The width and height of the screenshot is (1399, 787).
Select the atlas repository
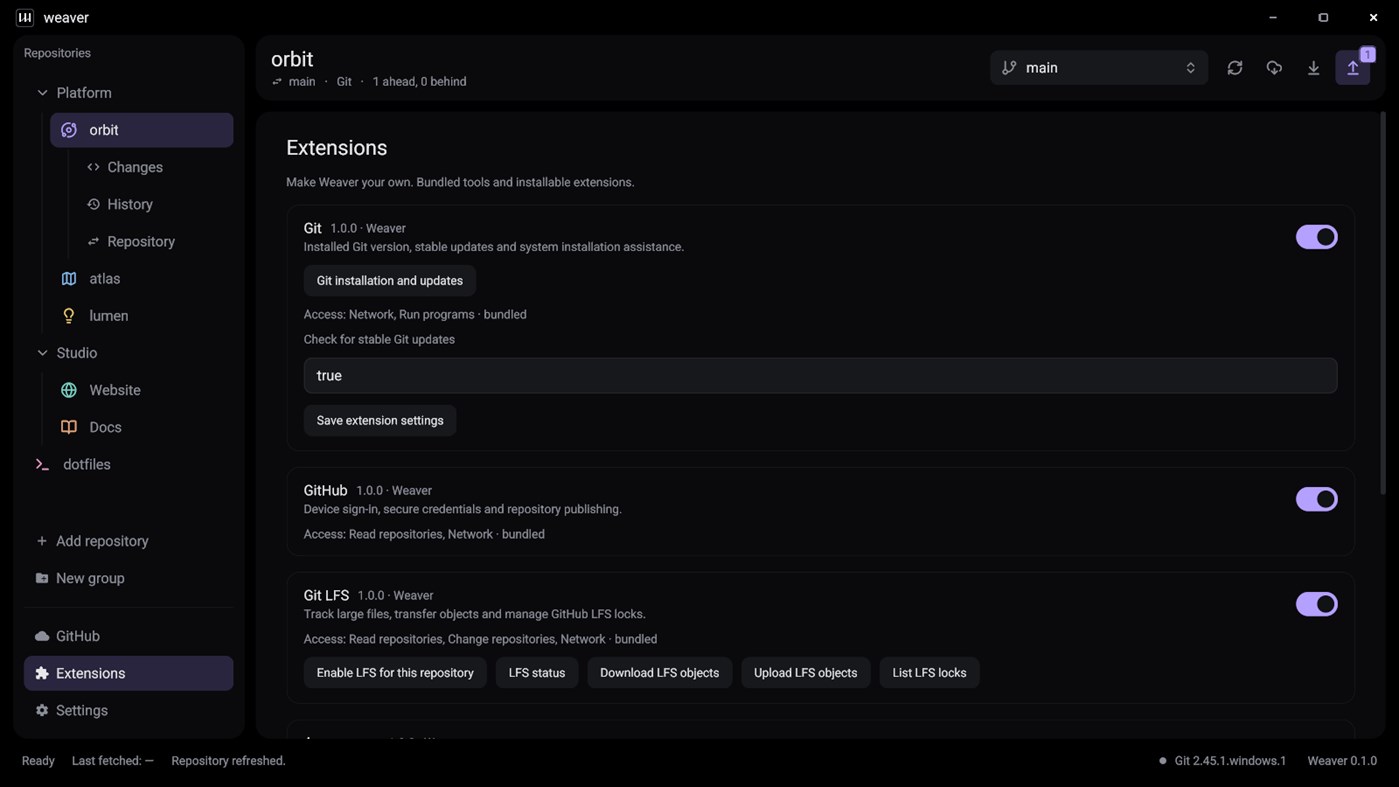[x=142, y=279]
